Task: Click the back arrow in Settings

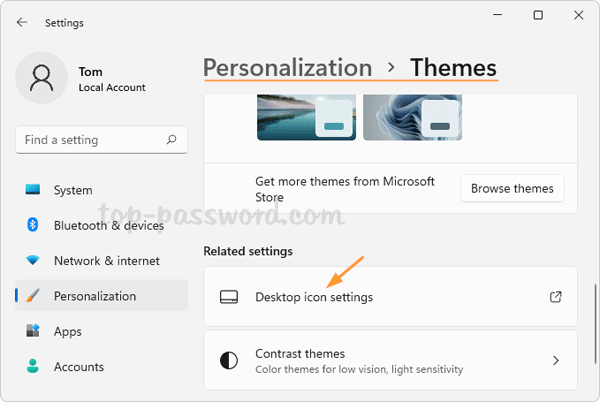Action: click(24, 22)
